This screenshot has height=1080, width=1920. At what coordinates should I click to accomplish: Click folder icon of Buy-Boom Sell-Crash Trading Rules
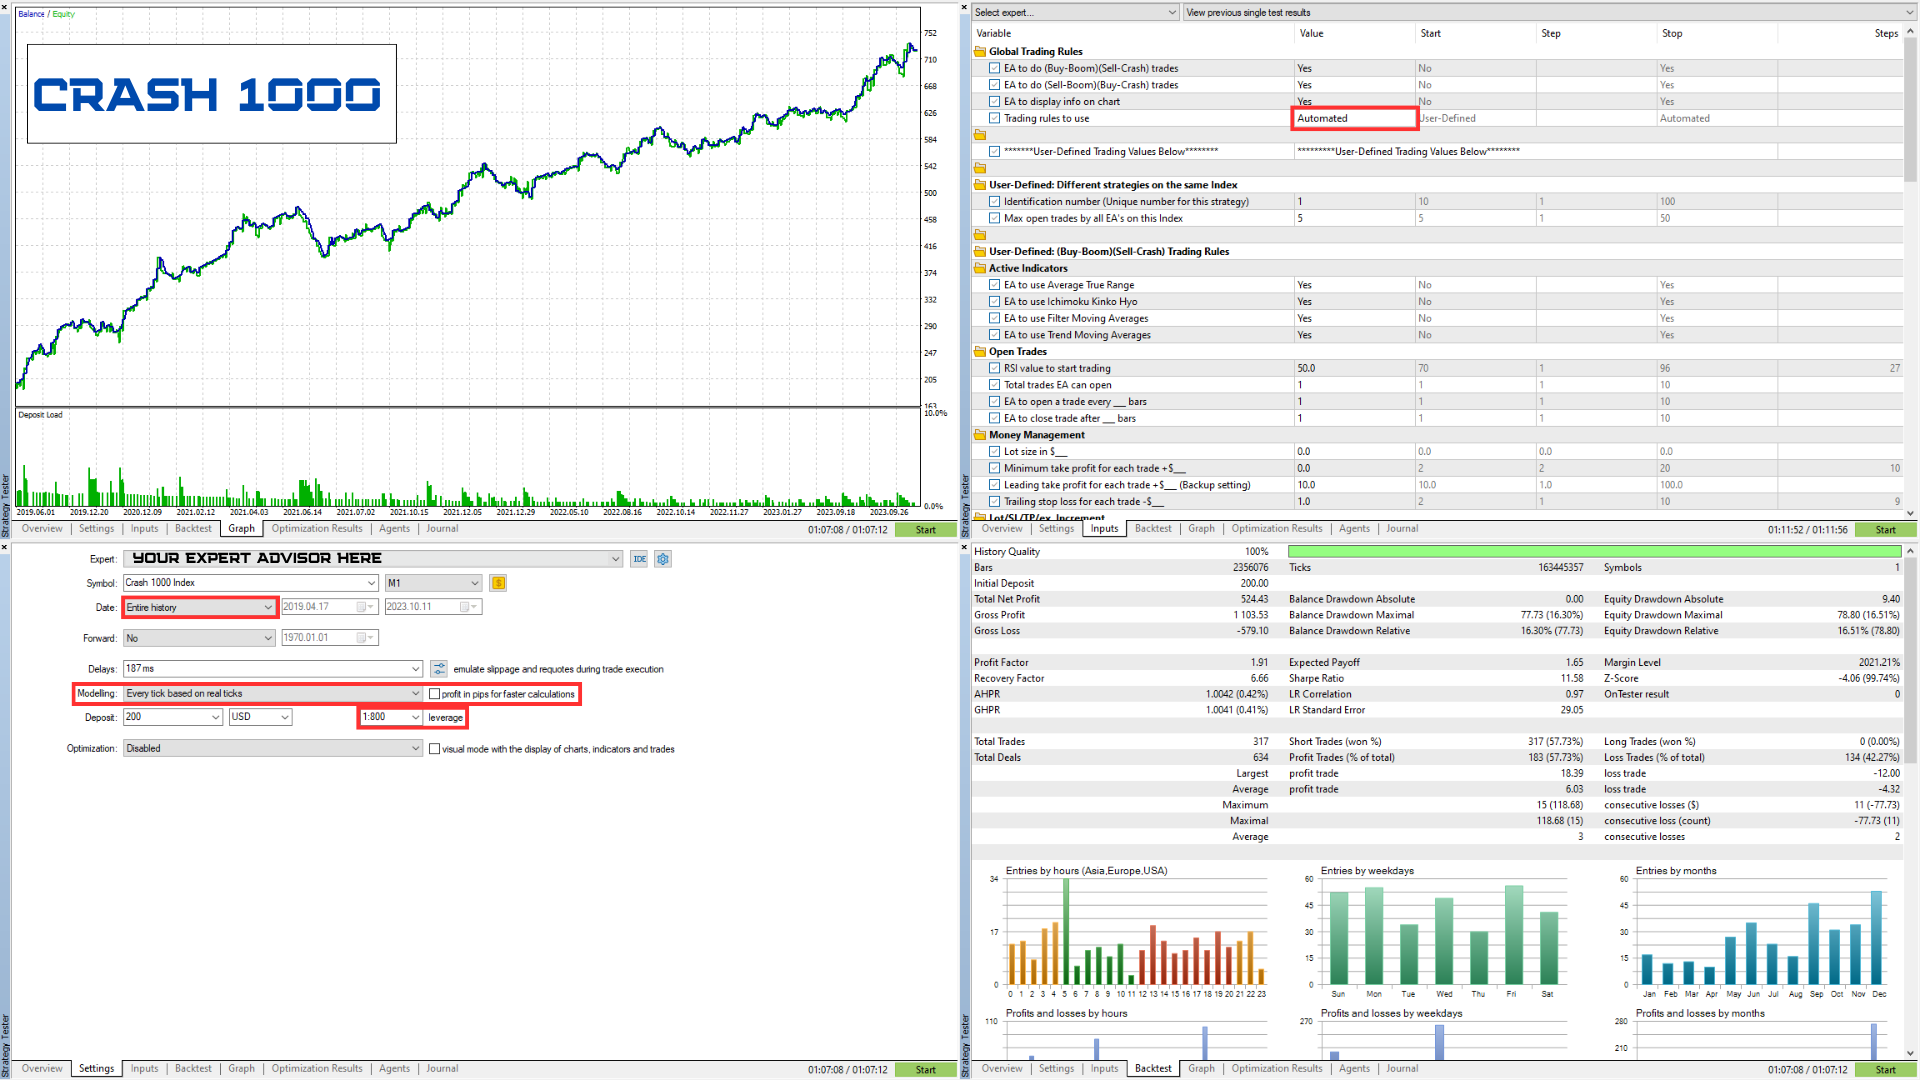tap(980, 252)
